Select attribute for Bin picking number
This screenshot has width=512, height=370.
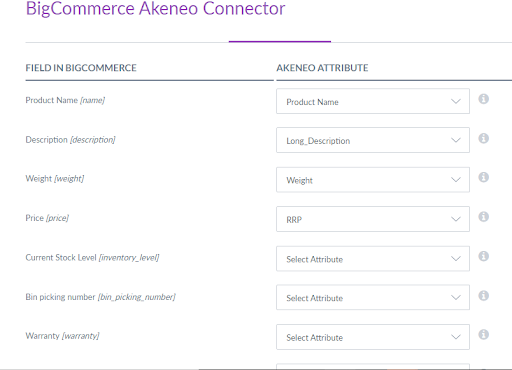373,297
